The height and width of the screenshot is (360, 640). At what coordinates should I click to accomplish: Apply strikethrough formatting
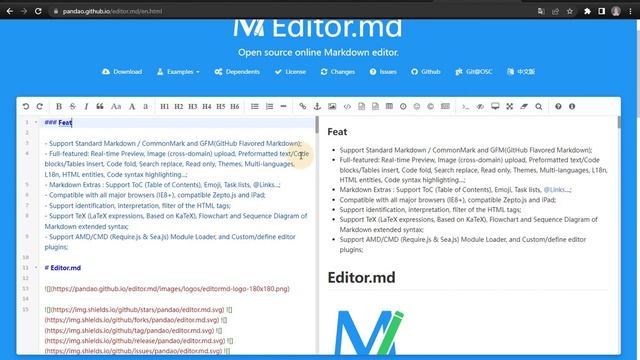[x=73, y=107]
